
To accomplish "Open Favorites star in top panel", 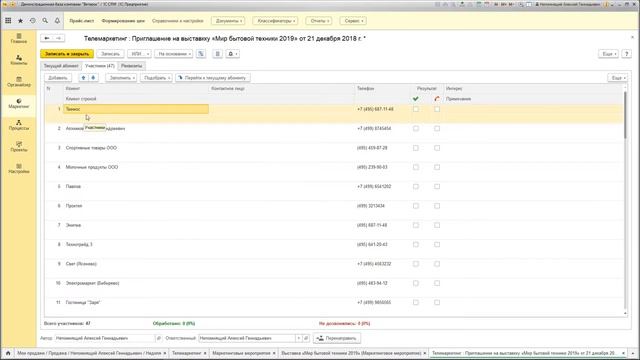I will point(20,20).
